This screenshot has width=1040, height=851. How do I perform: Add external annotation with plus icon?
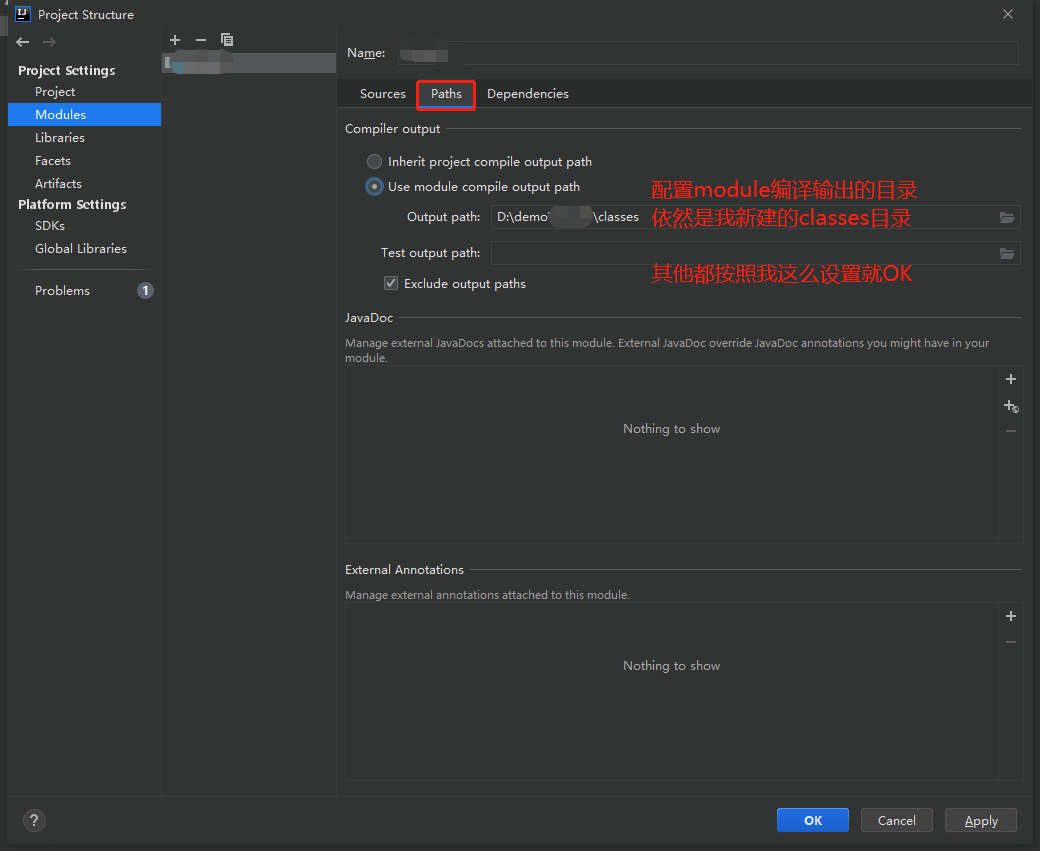click(x=1011, y=616)
